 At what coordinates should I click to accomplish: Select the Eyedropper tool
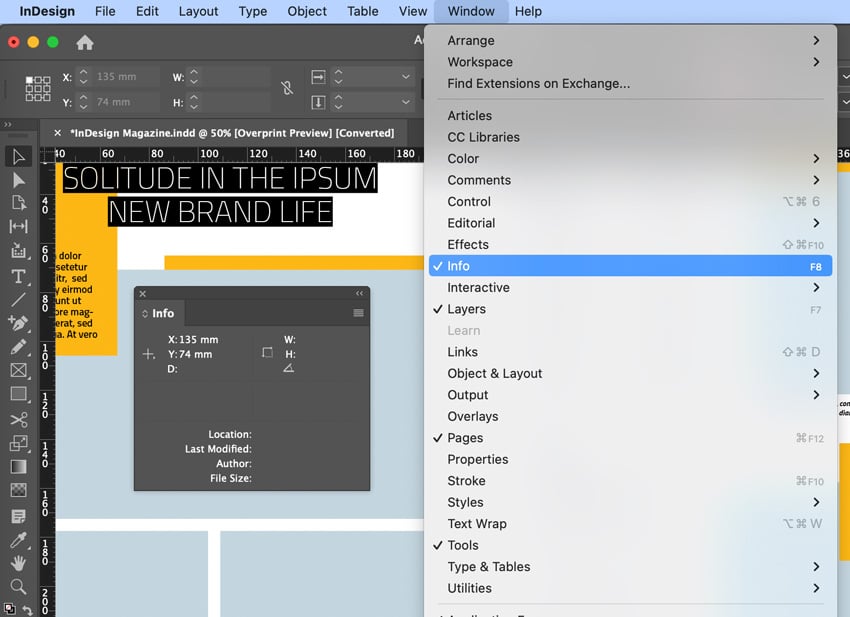20,538
